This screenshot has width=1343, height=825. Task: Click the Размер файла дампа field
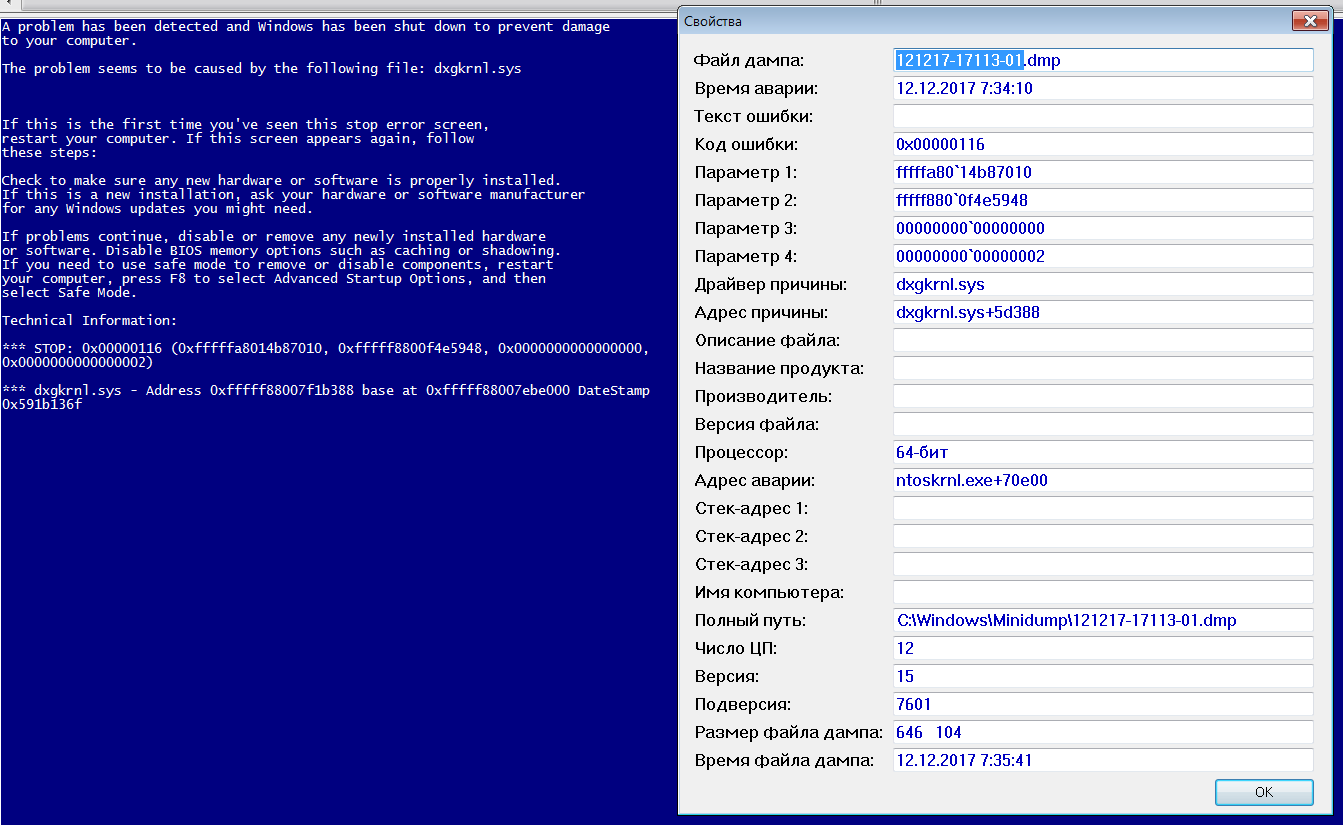(1103, 732)
